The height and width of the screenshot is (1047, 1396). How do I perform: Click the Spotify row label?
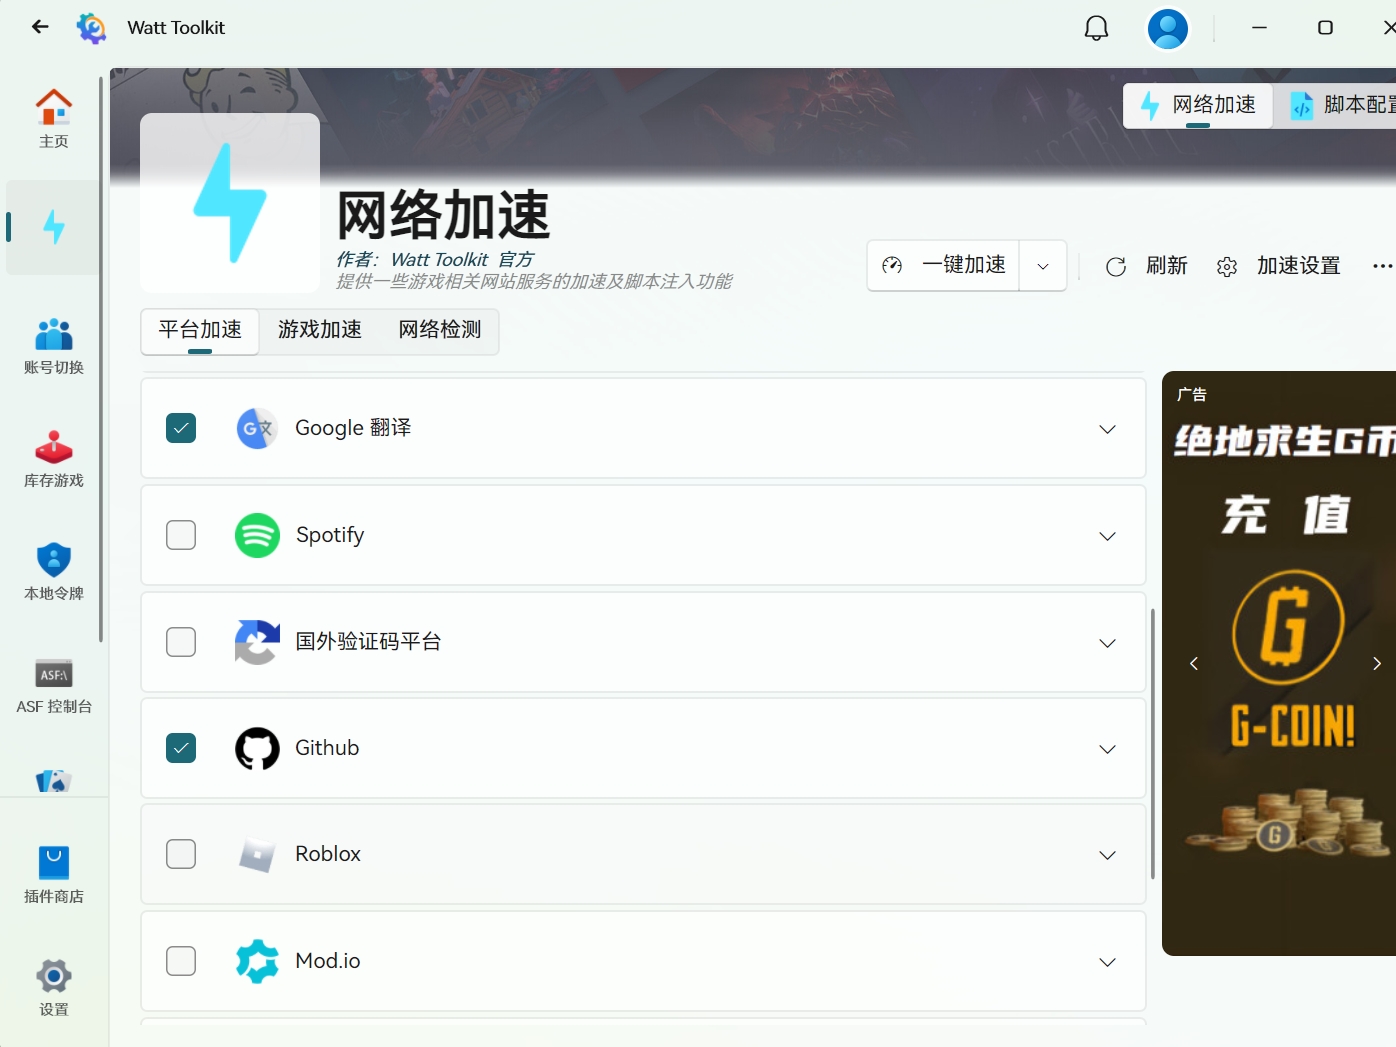tap(330, 535)
